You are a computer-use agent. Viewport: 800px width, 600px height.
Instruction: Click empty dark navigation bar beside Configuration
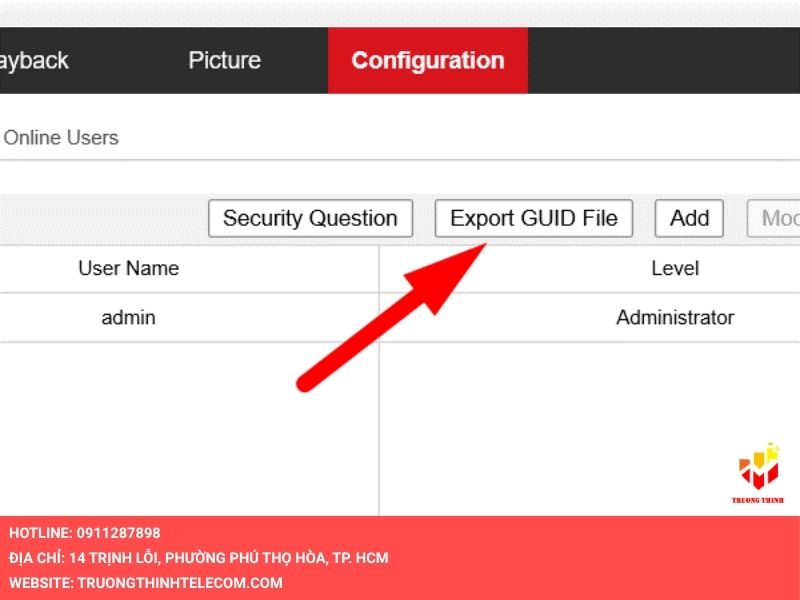coord(663,60)
